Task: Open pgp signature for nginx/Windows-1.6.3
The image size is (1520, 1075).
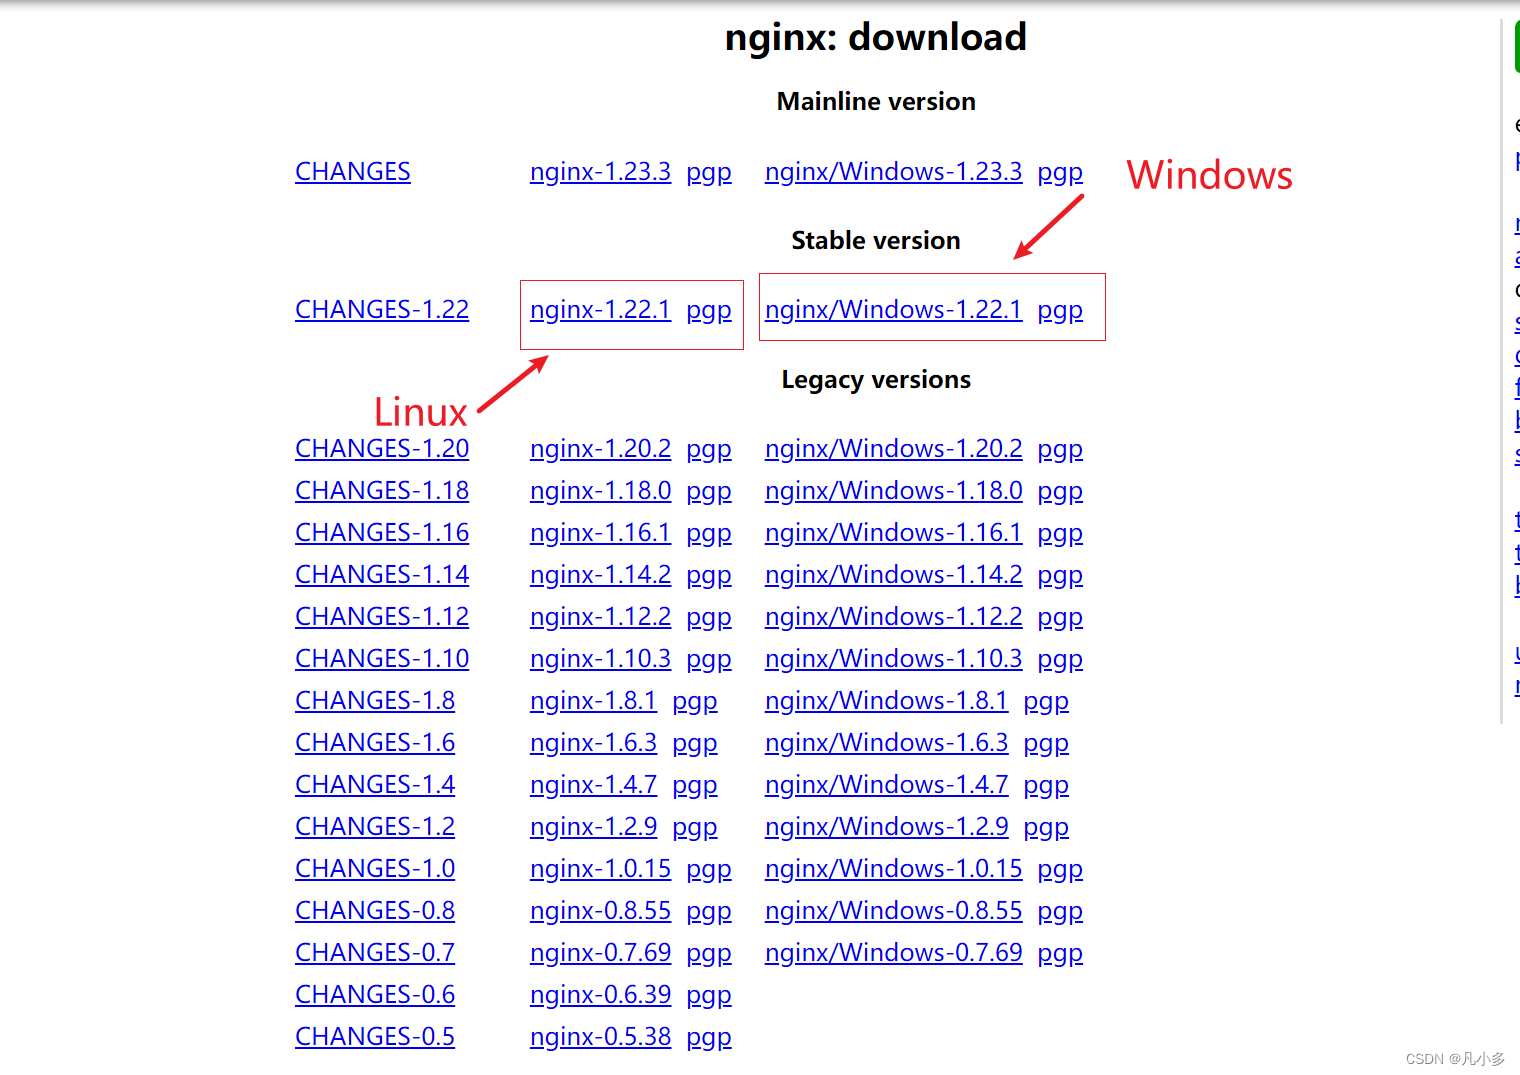Action: tap(1046, 743)
